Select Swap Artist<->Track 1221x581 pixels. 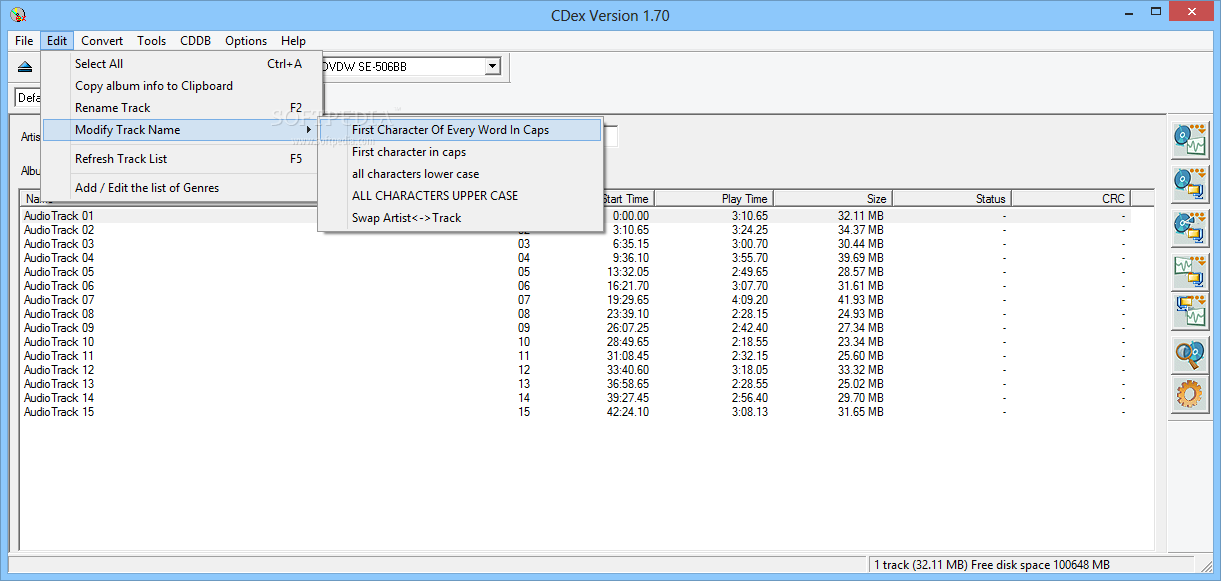(461, 218)
